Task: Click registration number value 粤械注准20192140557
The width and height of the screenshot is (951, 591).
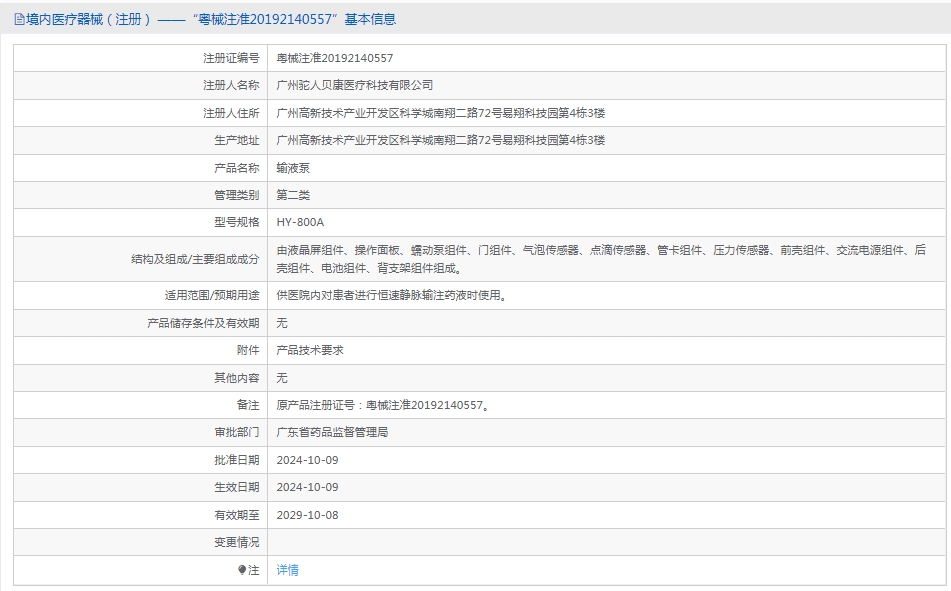Action: 335,58
